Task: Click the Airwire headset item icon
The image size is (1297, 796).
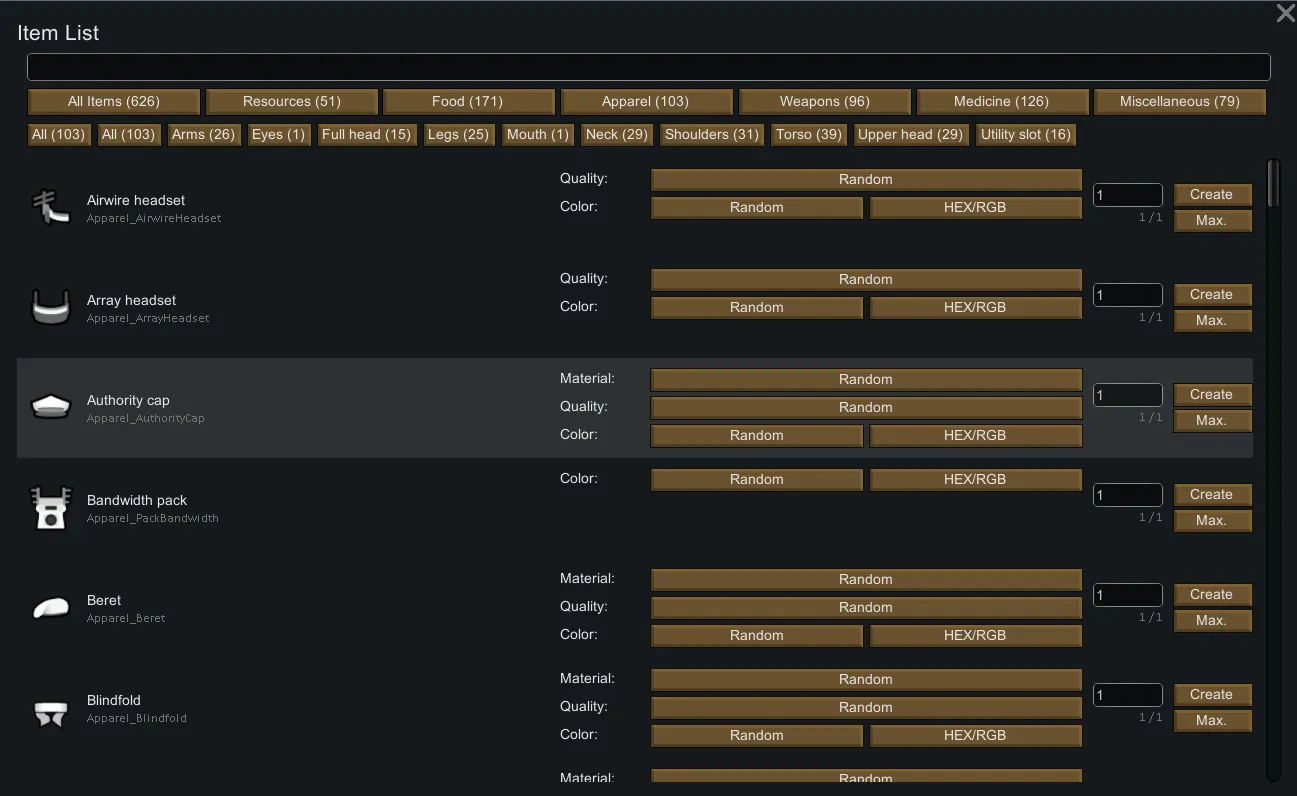Action: tap(50, 208)
